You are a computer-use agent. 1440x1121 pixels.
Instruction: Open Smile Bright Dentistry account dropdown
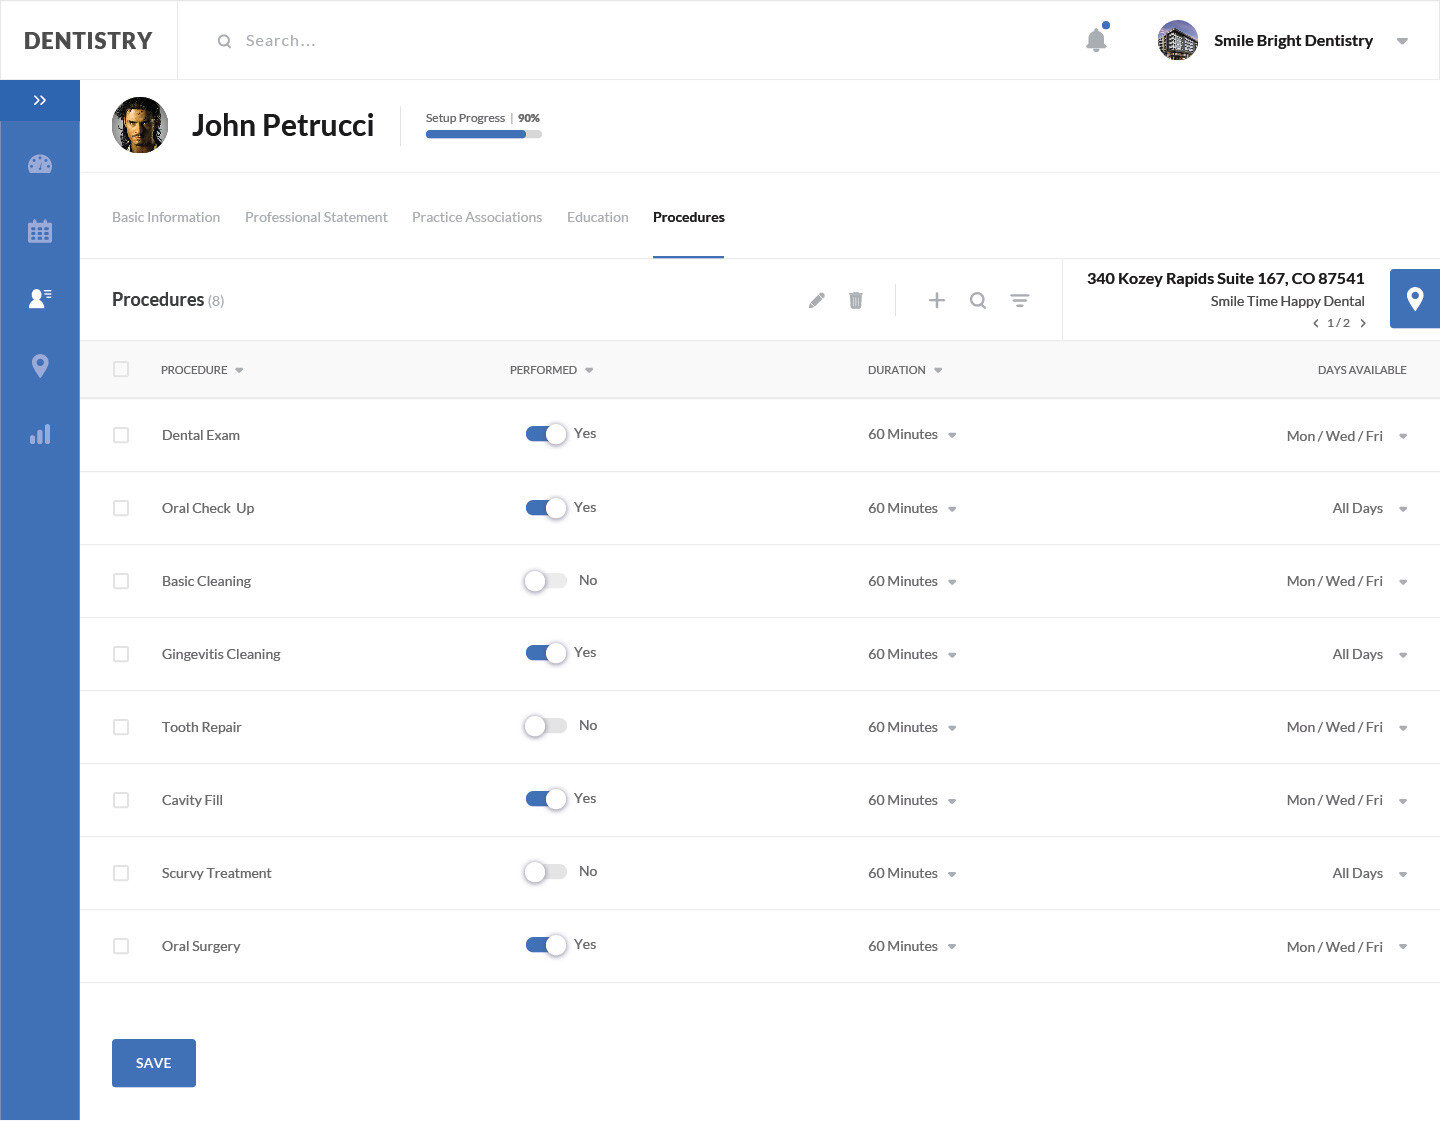pyautogui.click(x=1402, y=41)
